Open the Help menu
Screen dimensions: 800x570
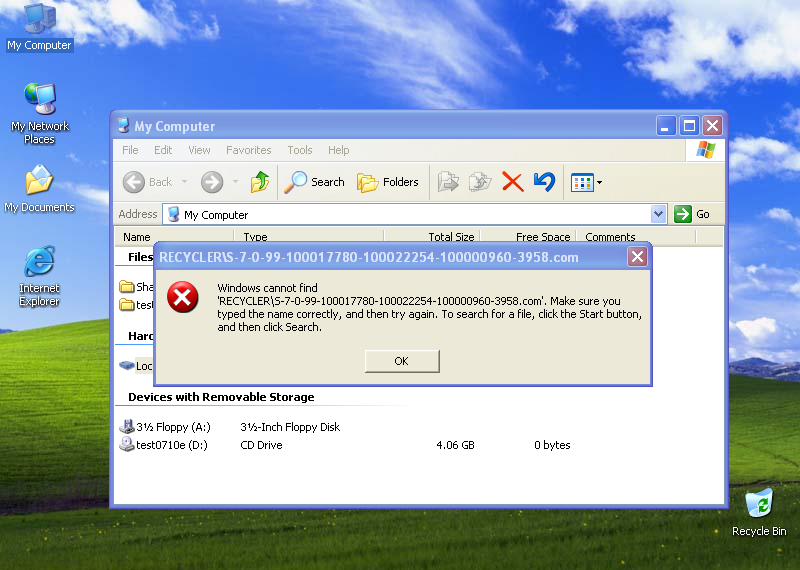click(338, 150)
